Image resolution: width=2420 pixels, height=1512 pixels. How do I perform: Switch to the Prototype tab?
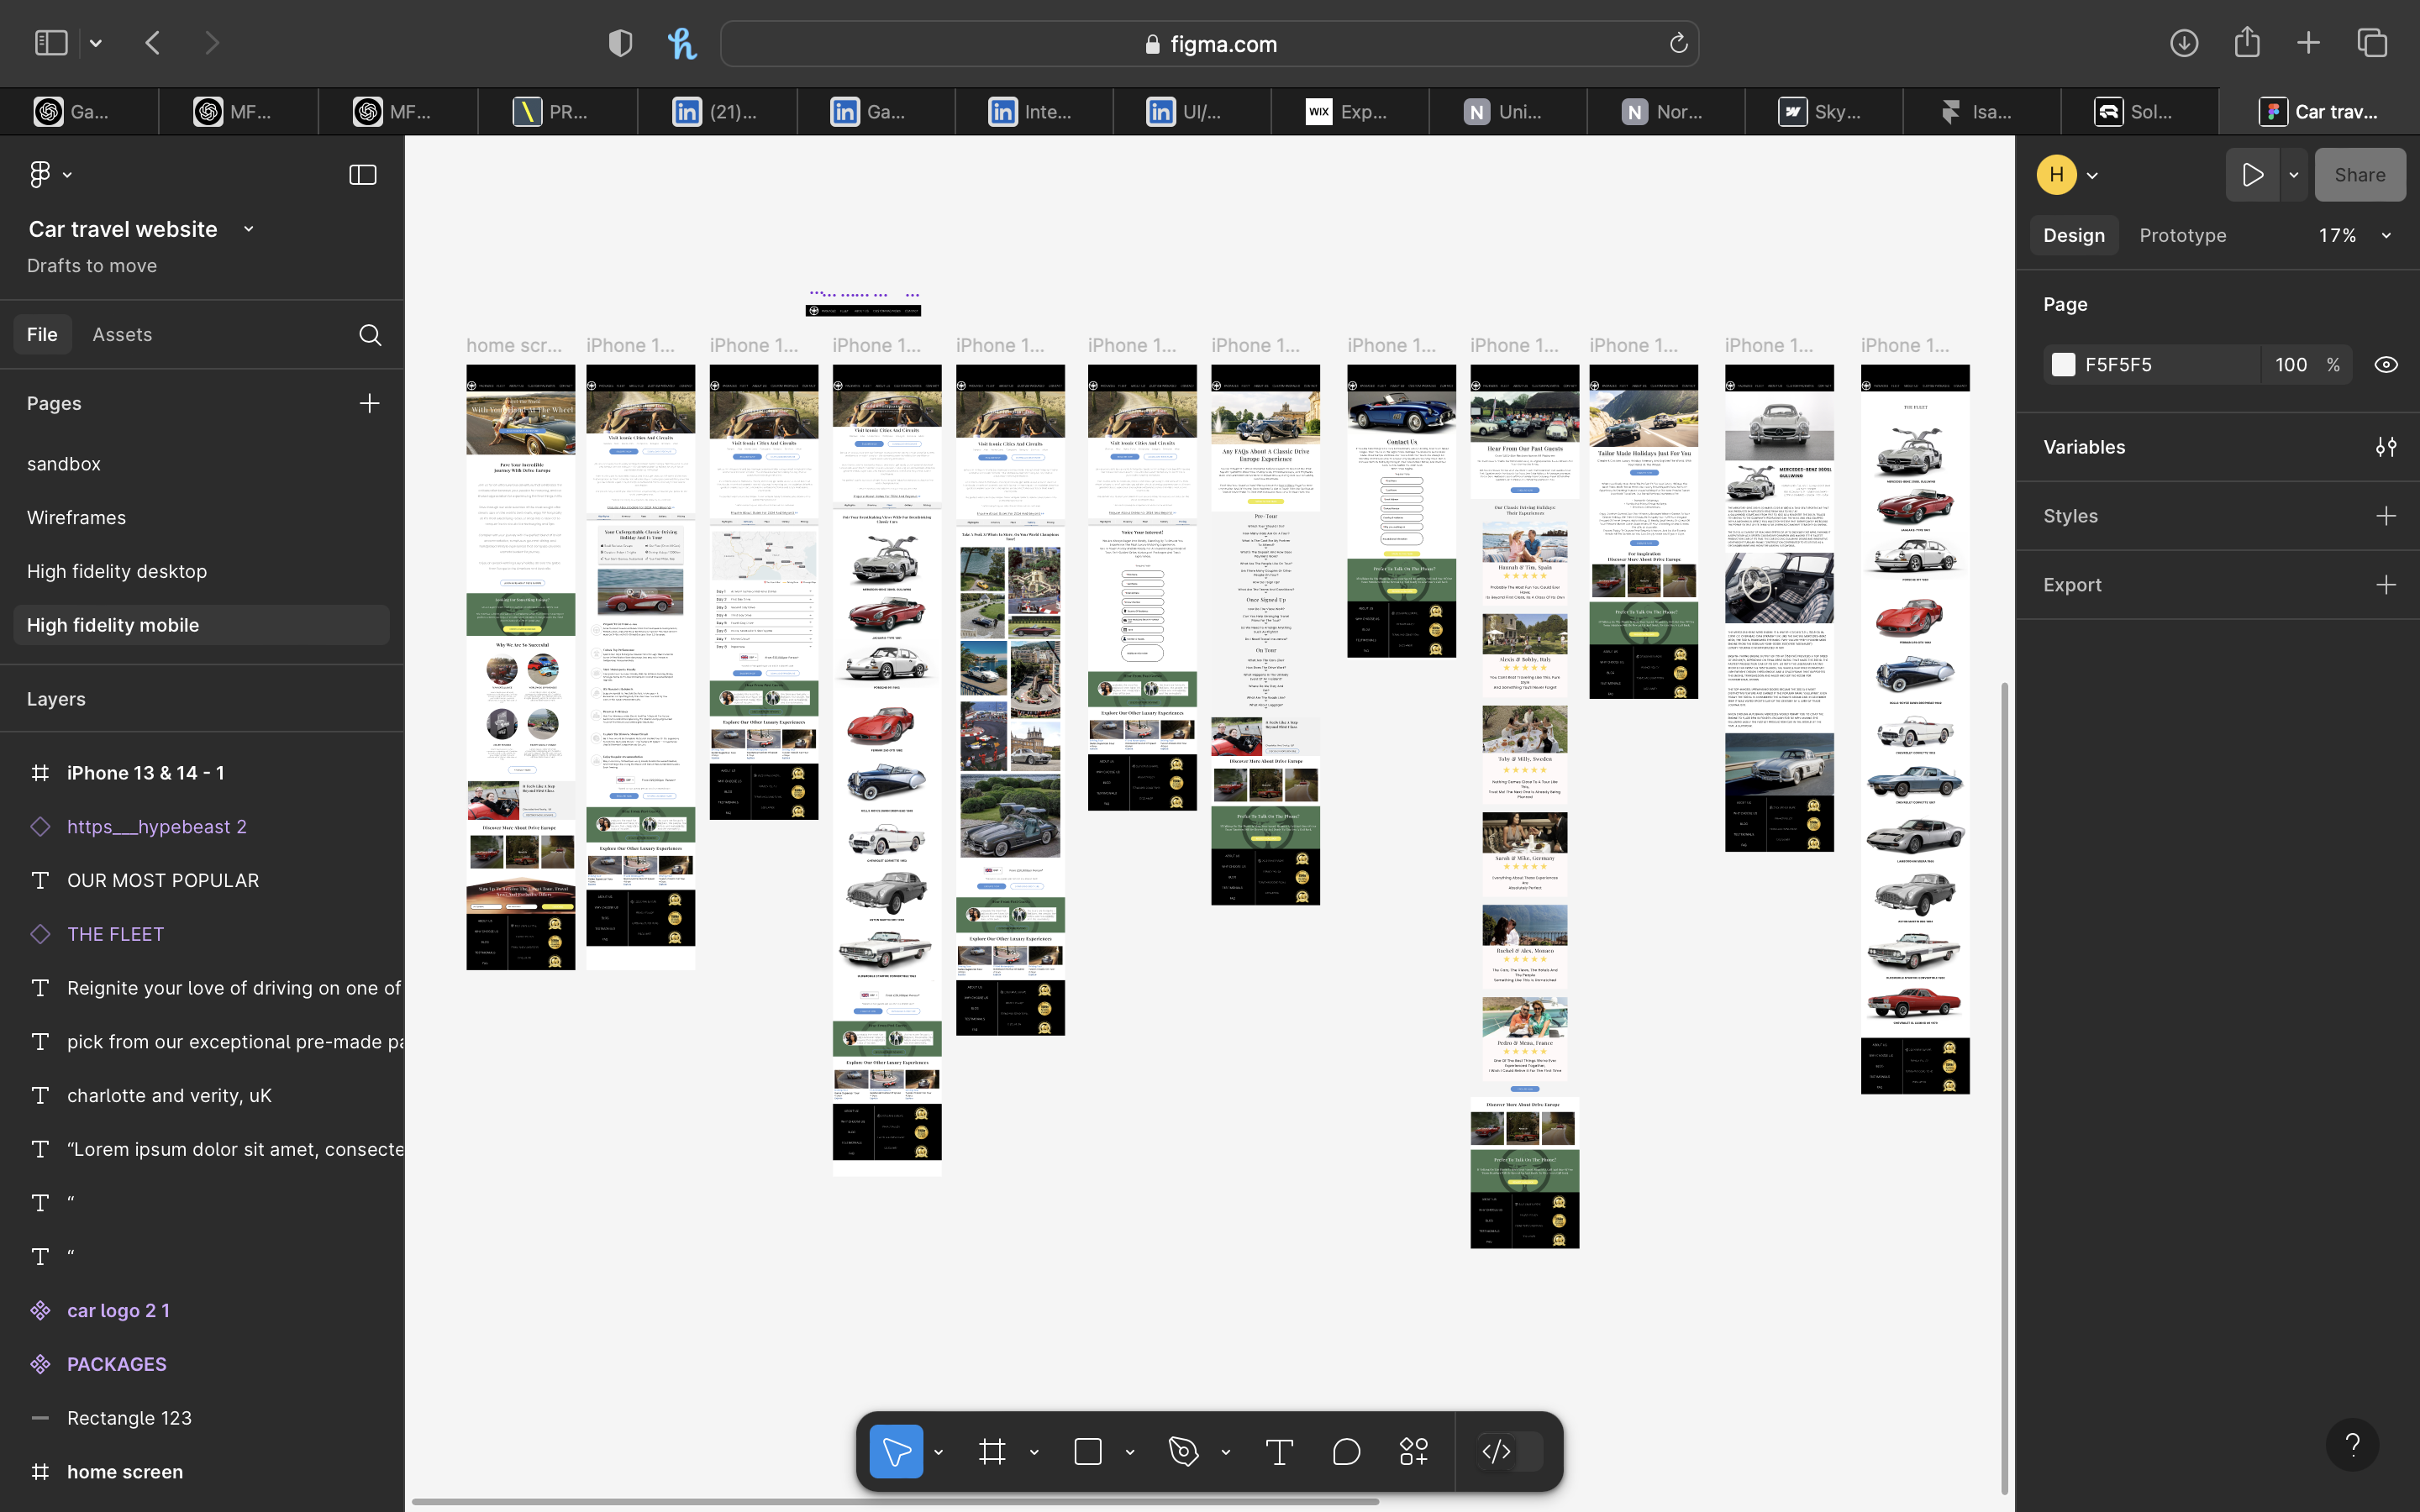(x=2182, y=236)
